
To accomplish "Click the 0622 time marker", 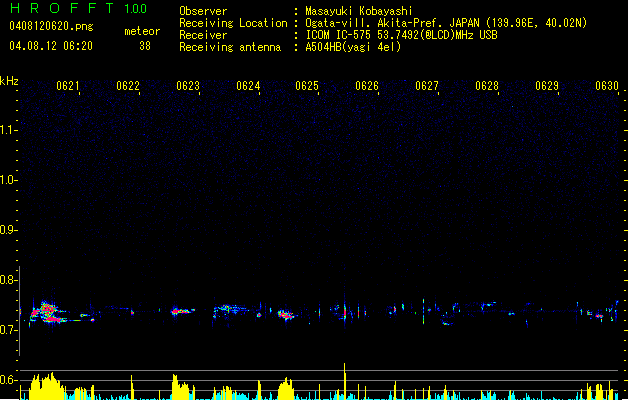I will click(x=128, y=86).
